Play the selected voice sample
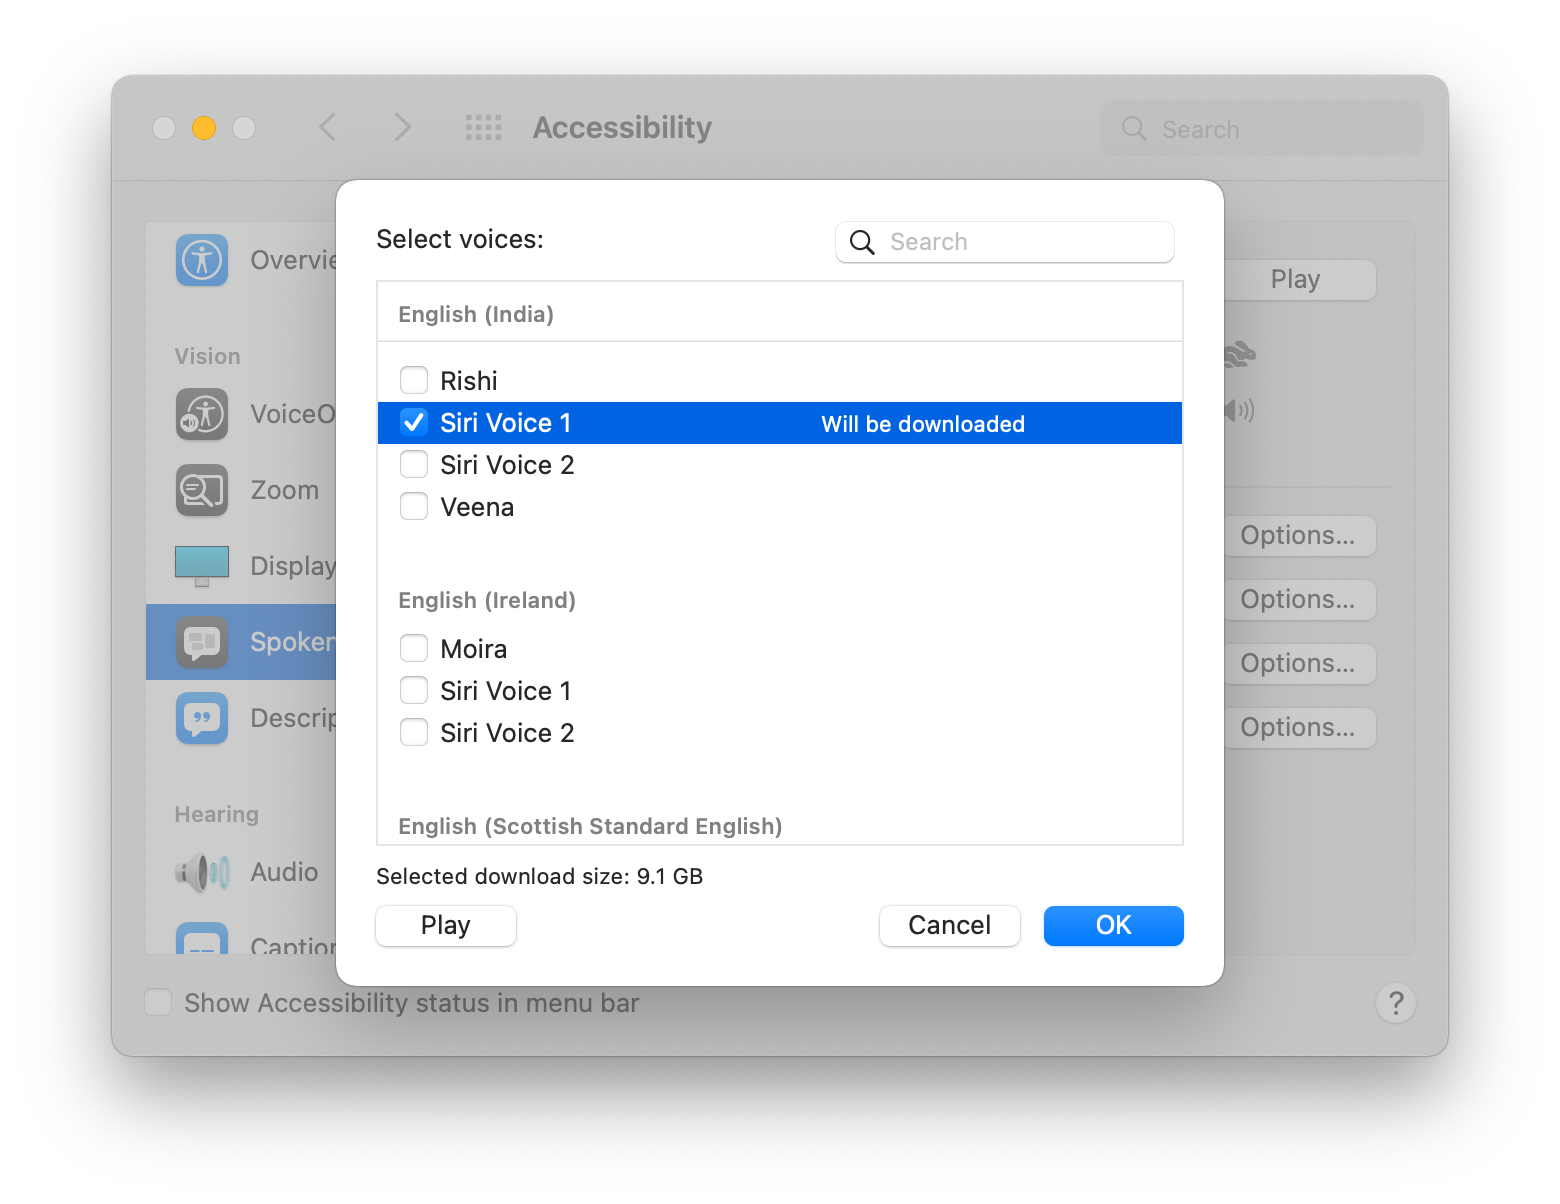Viewport: 1560px width, 1204px height. tap(446, 926)
